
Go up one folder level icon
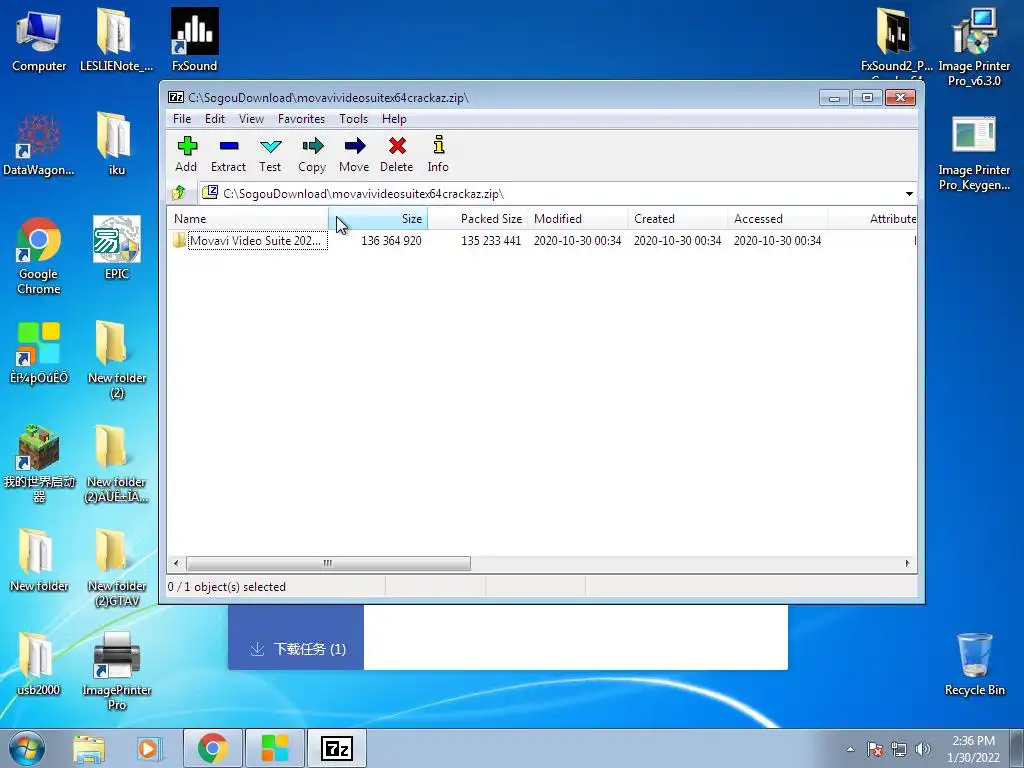[178, 193]
